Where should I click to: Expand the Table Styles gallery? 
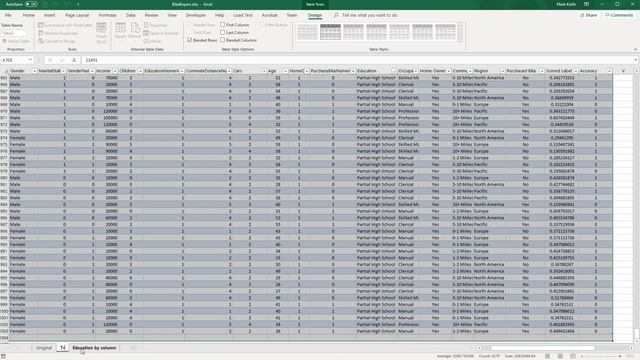tap(460, 40)
